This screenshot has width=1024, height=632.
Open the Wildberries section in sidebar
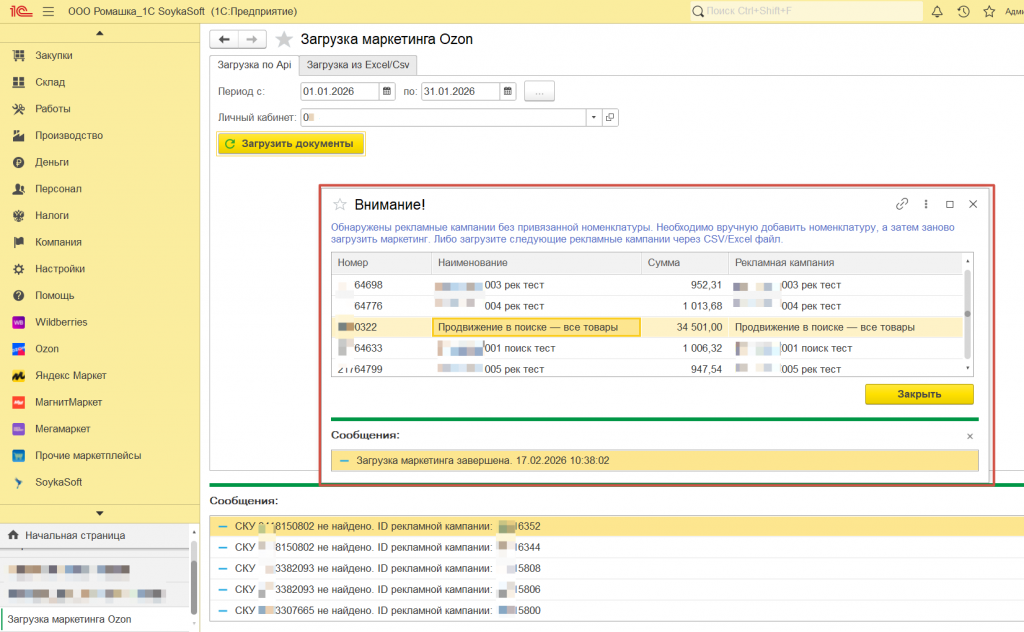coord(62,322)
